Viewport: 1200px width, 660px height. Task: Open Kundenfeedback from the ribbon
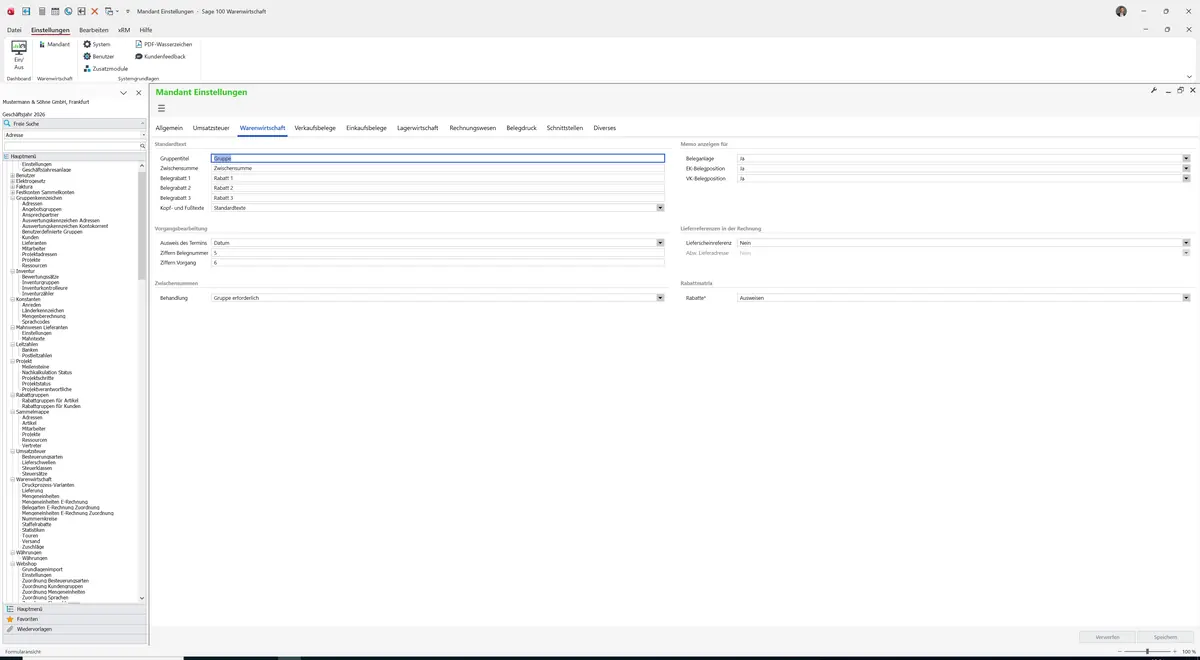pos(160,56)
